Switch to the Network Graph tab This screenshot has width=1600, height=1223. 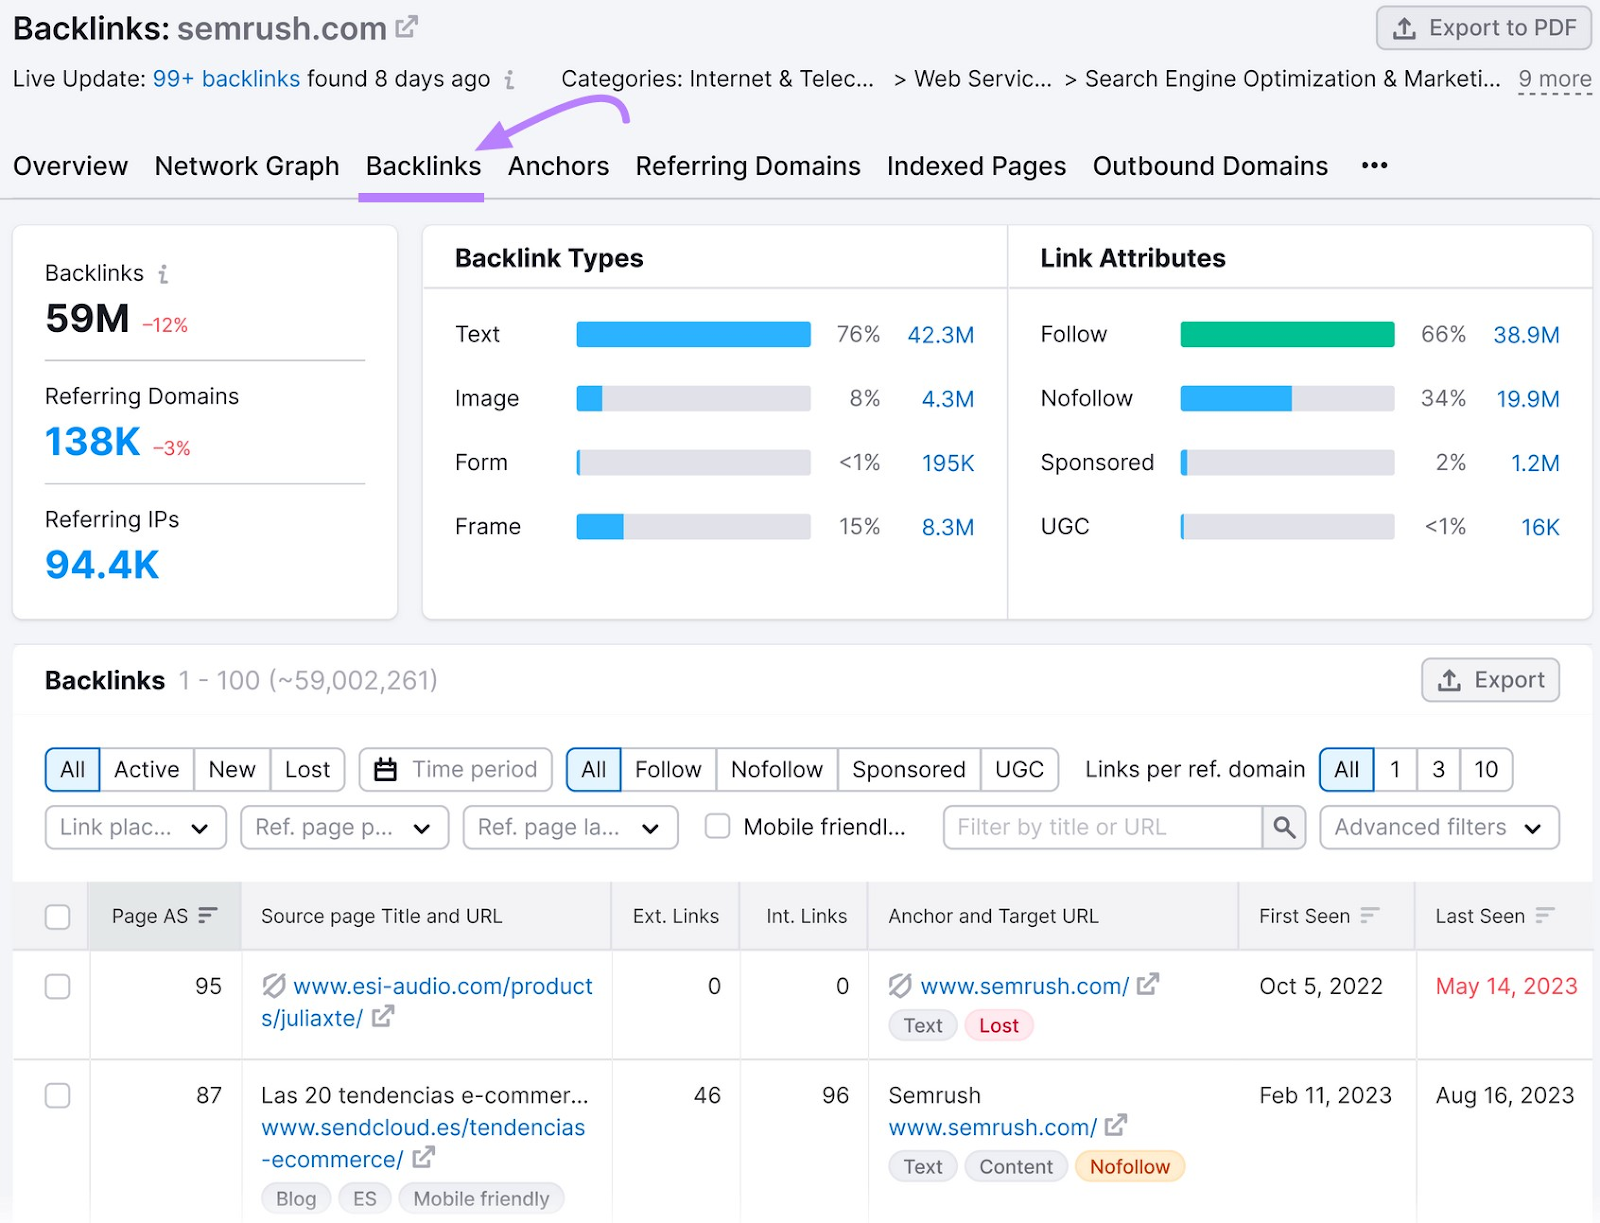[x=247, y=166]
